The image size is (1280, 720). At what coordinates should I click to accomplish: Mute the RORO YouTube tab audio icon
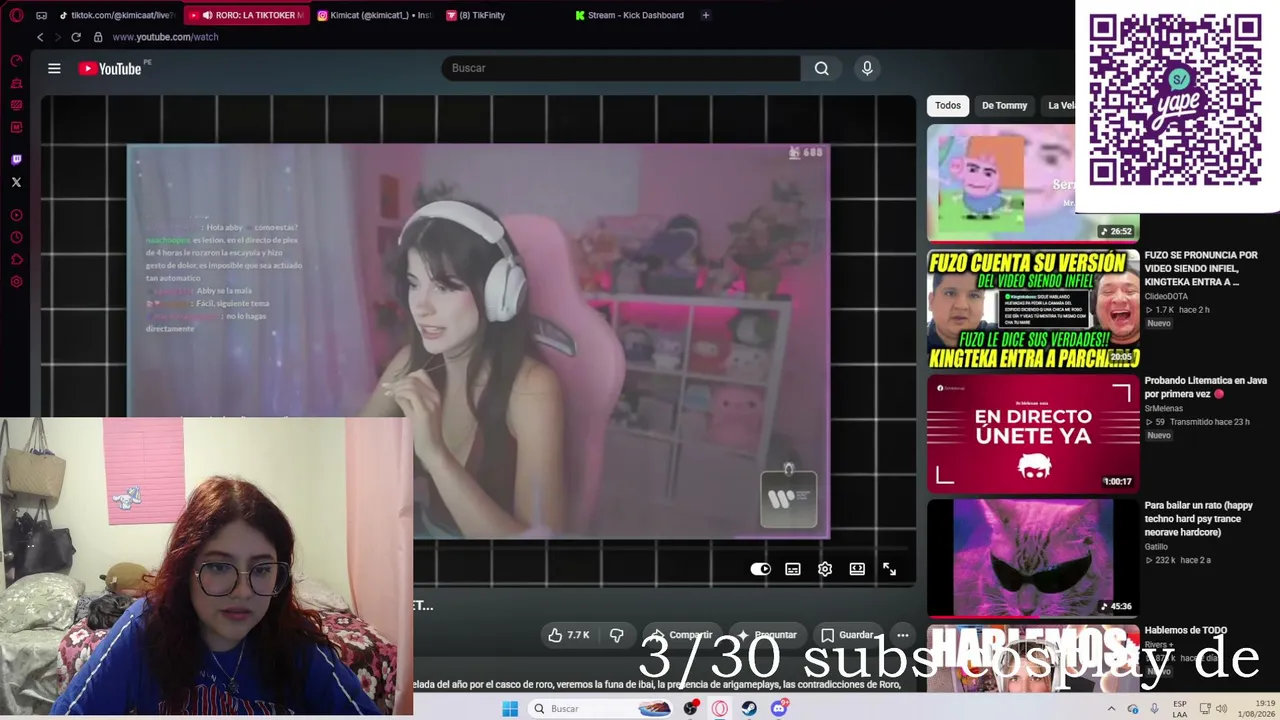pos(207,15)
